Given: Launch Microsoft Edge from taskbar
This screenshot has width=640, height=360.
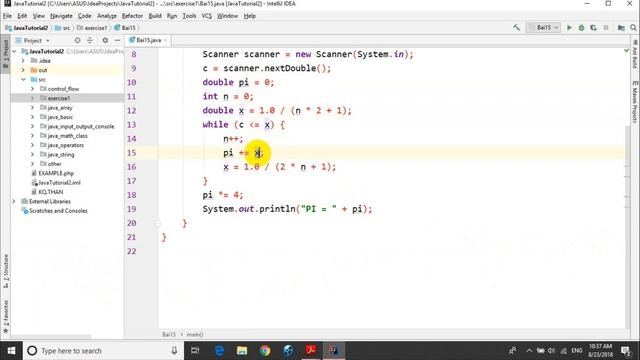Looking at the screenshot, I should click(x=219, y=351).
